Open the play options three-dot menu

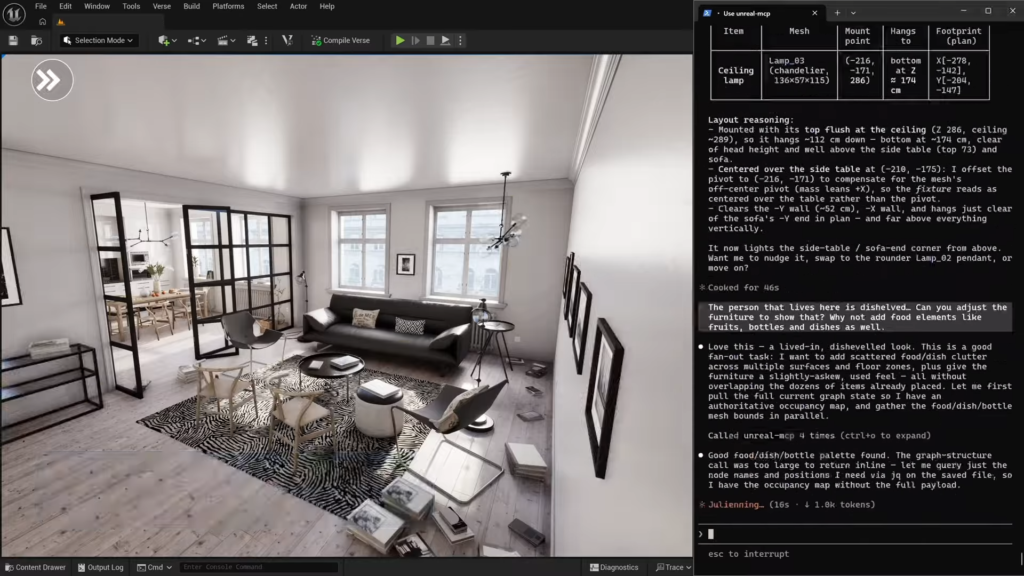460,40
